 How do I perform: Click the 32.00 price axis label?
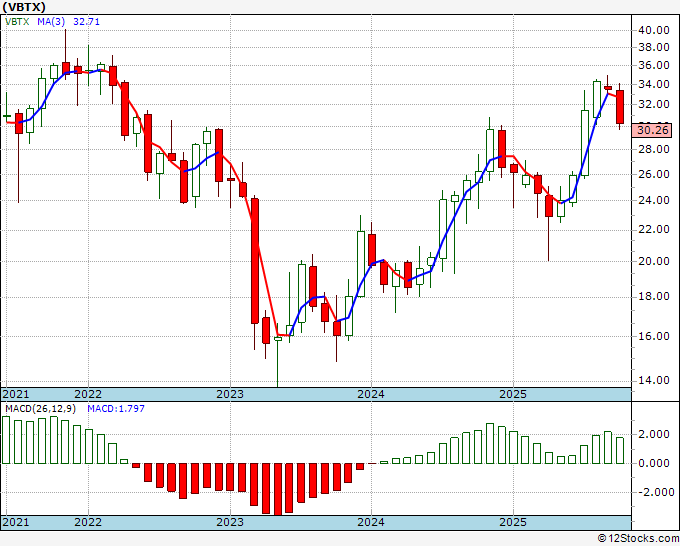[654, 104]
